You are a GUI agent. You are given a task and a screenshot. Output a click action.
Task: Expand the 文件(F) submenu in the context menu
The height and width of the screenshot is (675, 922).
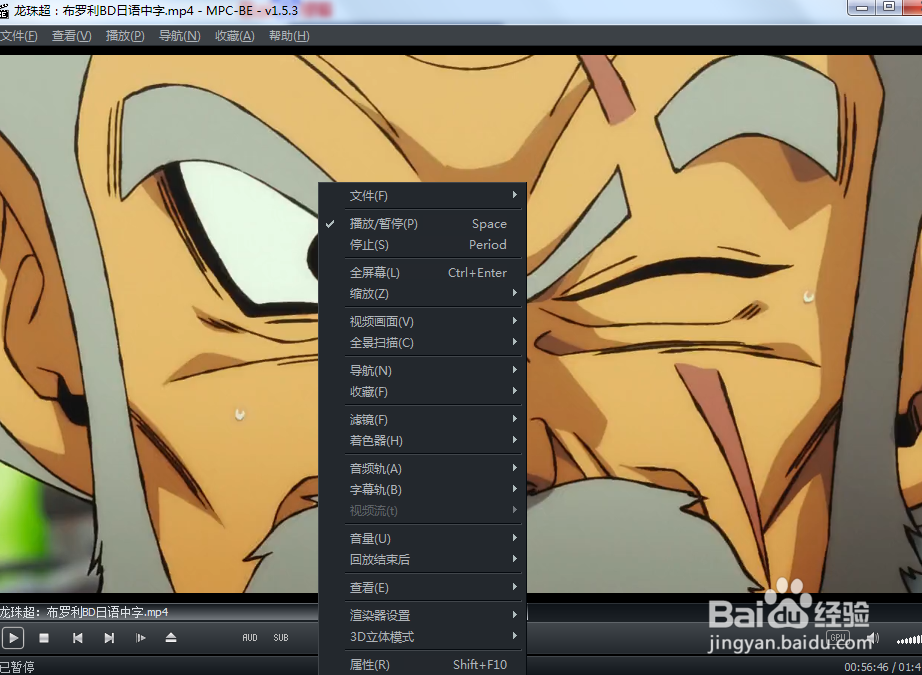pos(422,196)
